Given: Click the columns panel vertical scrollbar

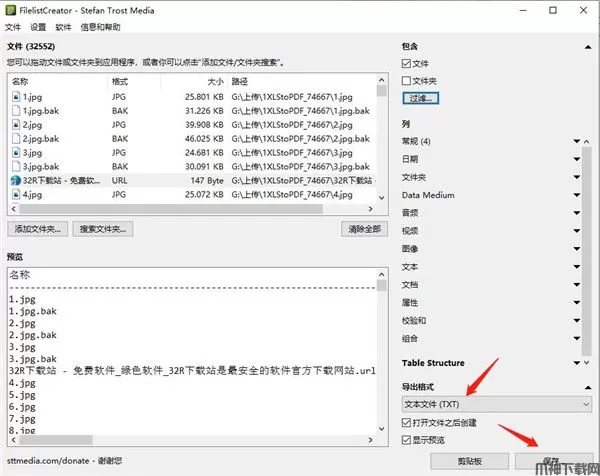Looking at the screenshot, I should point(587,251).
